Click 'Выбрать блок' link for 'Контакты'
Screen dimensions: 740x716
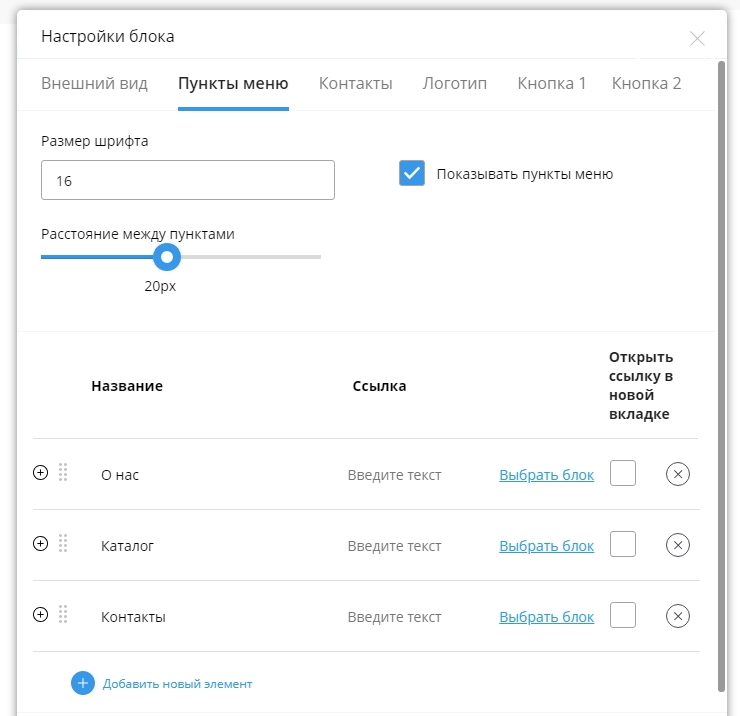coord(546,617)
